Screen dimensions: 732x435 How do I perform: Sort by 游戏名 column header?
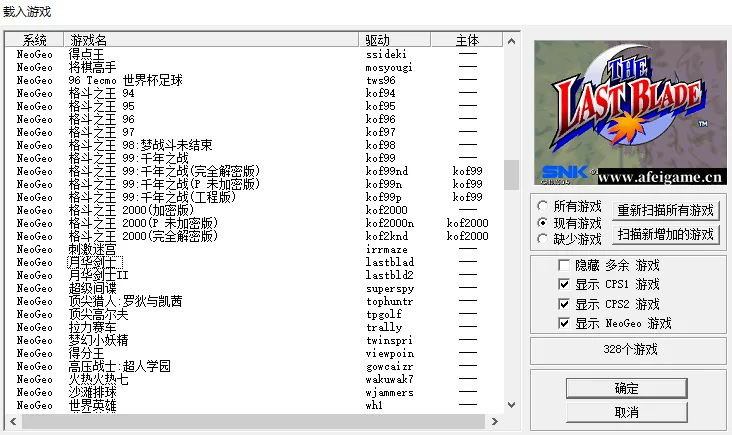pos(88,40)
